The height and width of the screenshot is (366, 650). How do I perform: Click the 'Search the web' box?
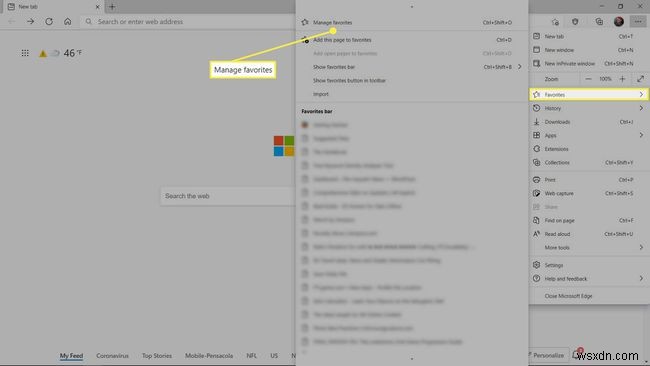(x=228, y=196)
